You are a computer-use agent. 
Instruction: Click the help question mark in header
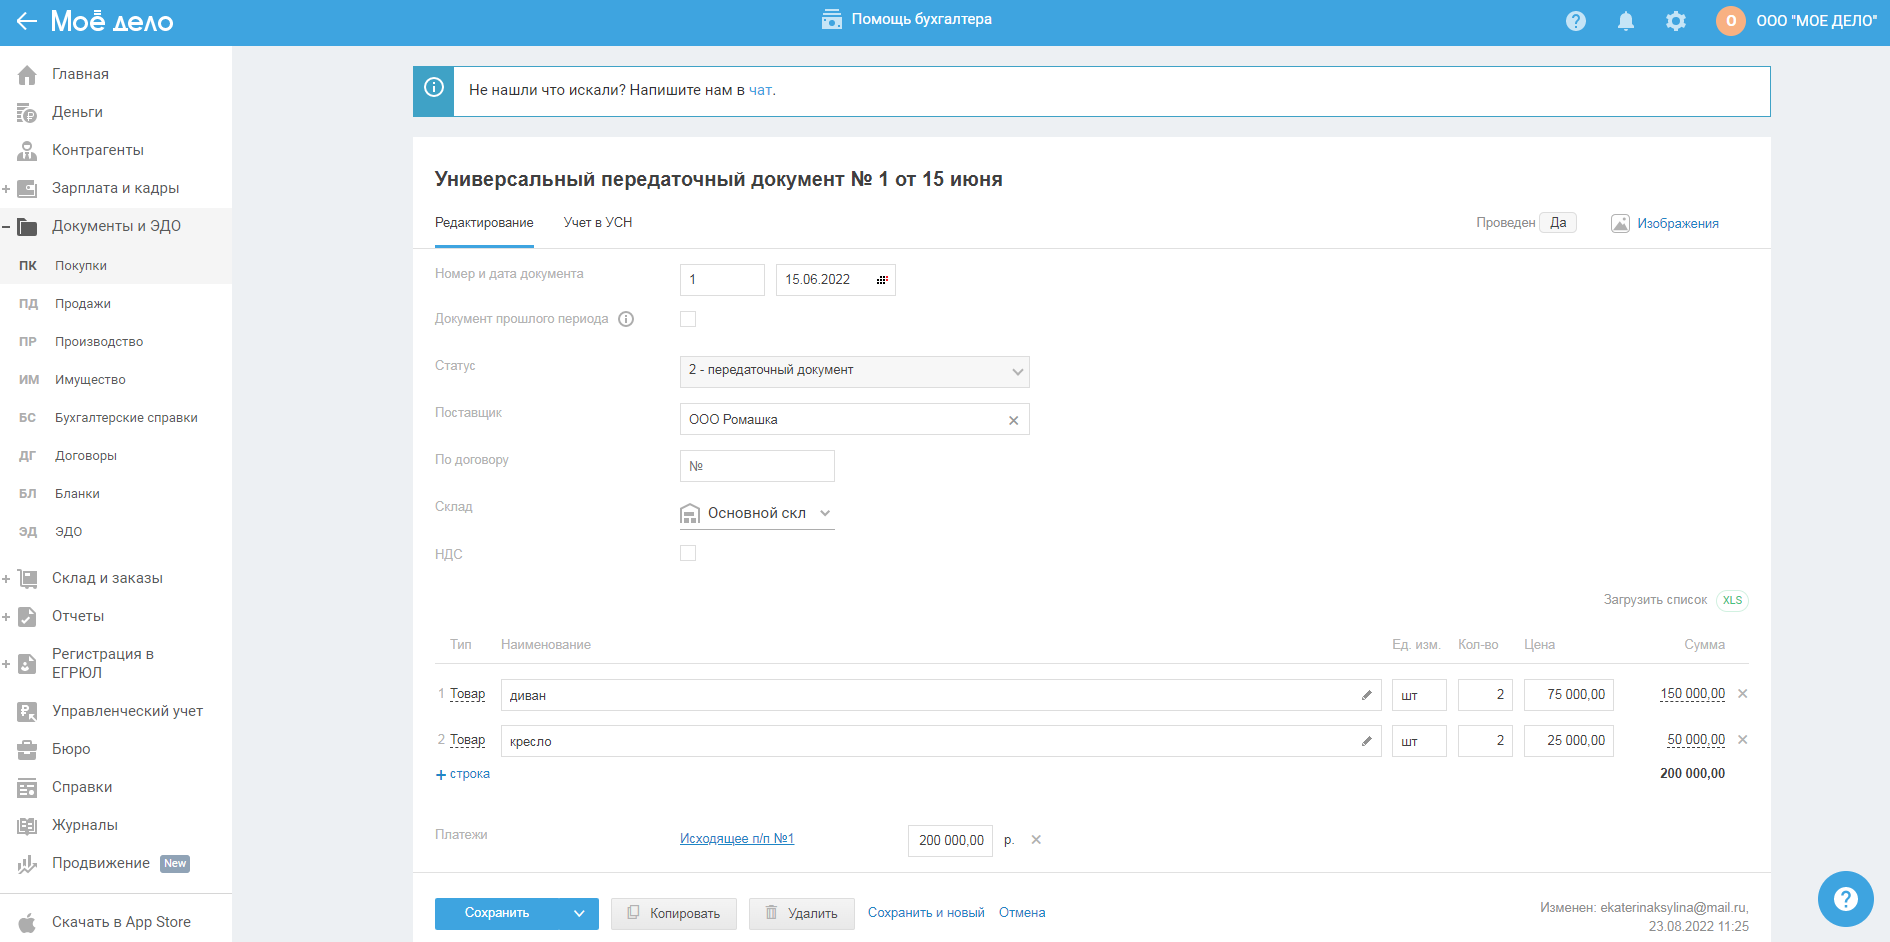coord(1576,21)
